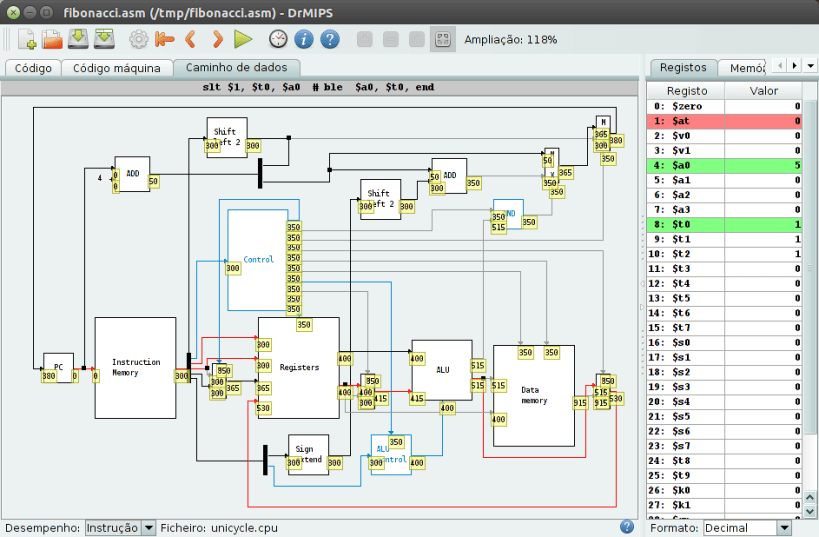Click the help icon below the datapath

pyautogui.click(x=627, y=526)
